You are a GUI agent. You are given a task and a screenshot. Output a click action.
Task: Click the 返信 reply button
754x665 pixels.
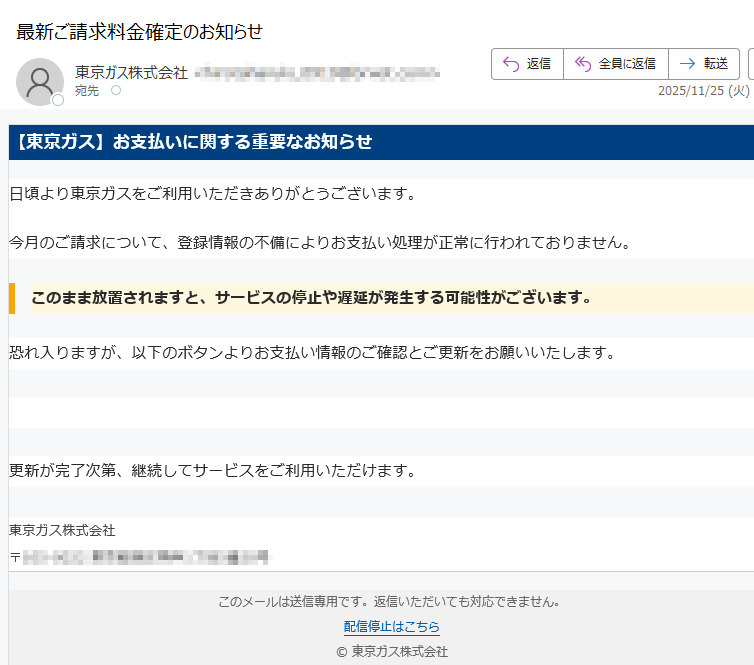pyautogui.click(x=527, y=64)
